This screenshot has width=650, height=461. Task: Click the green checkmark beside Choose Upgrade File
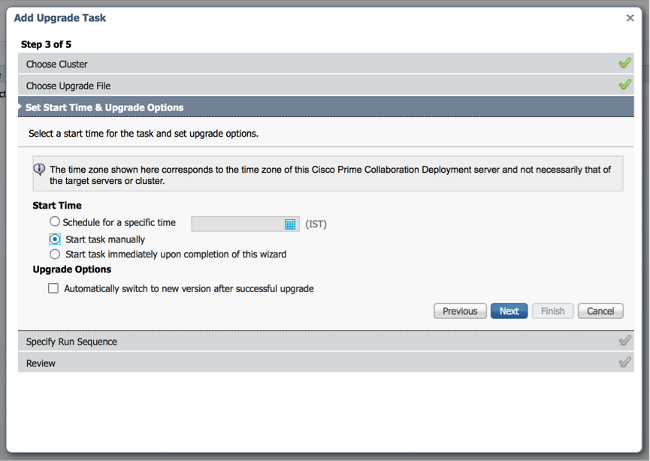[x=624, y=85]
